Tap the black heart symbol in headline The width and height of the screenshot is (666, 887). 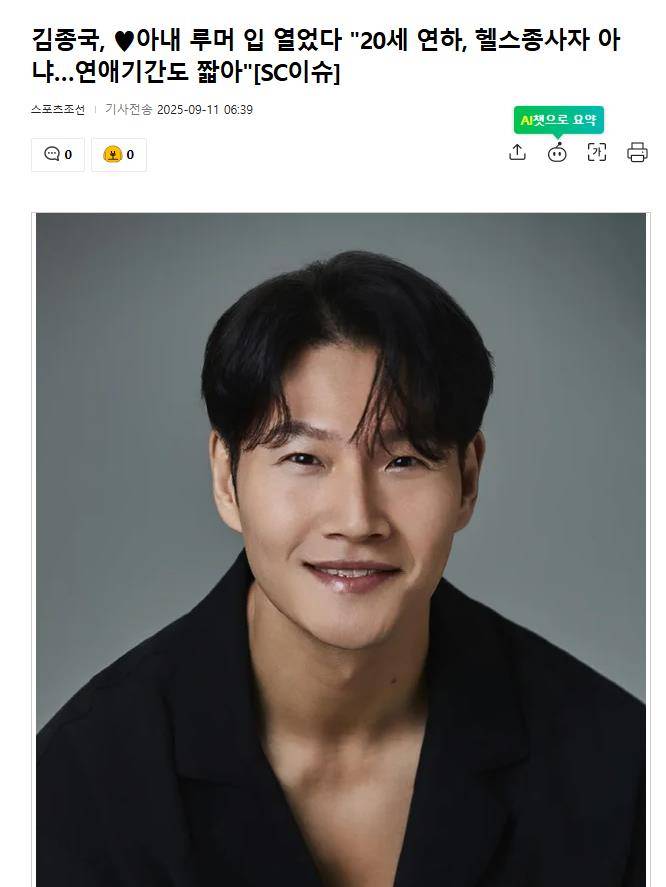pos(123,41)
